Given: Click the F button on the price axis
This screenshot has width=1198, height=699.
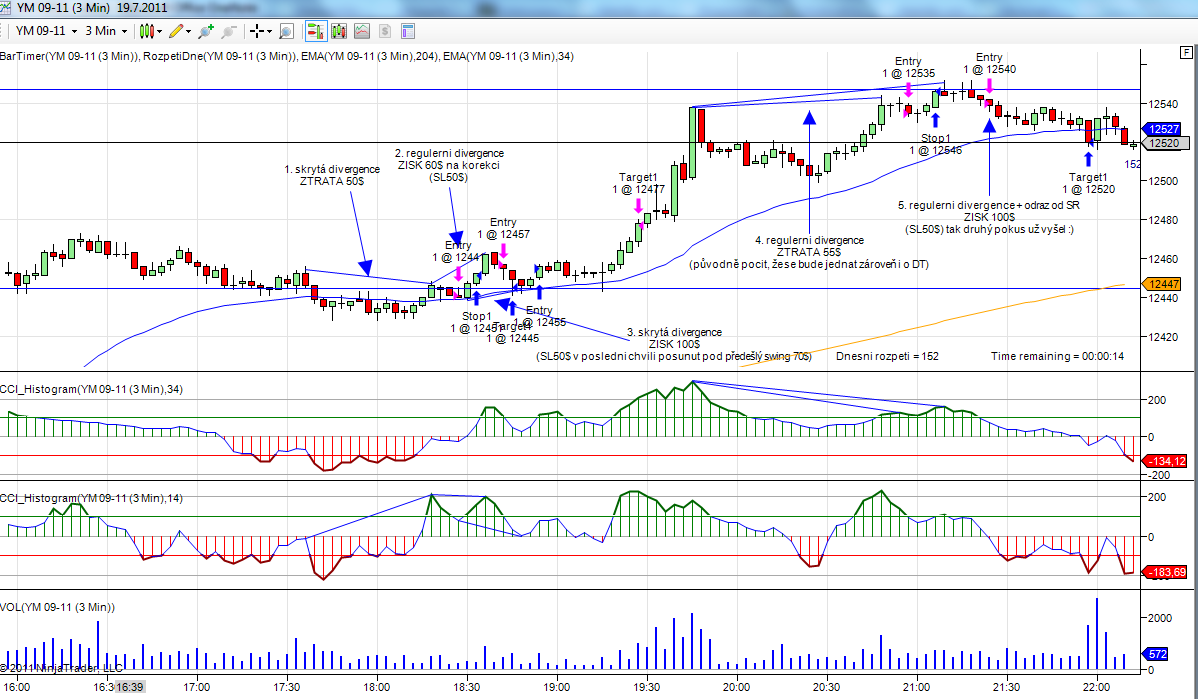Looking at the screenshot, I should (1186, 53).
